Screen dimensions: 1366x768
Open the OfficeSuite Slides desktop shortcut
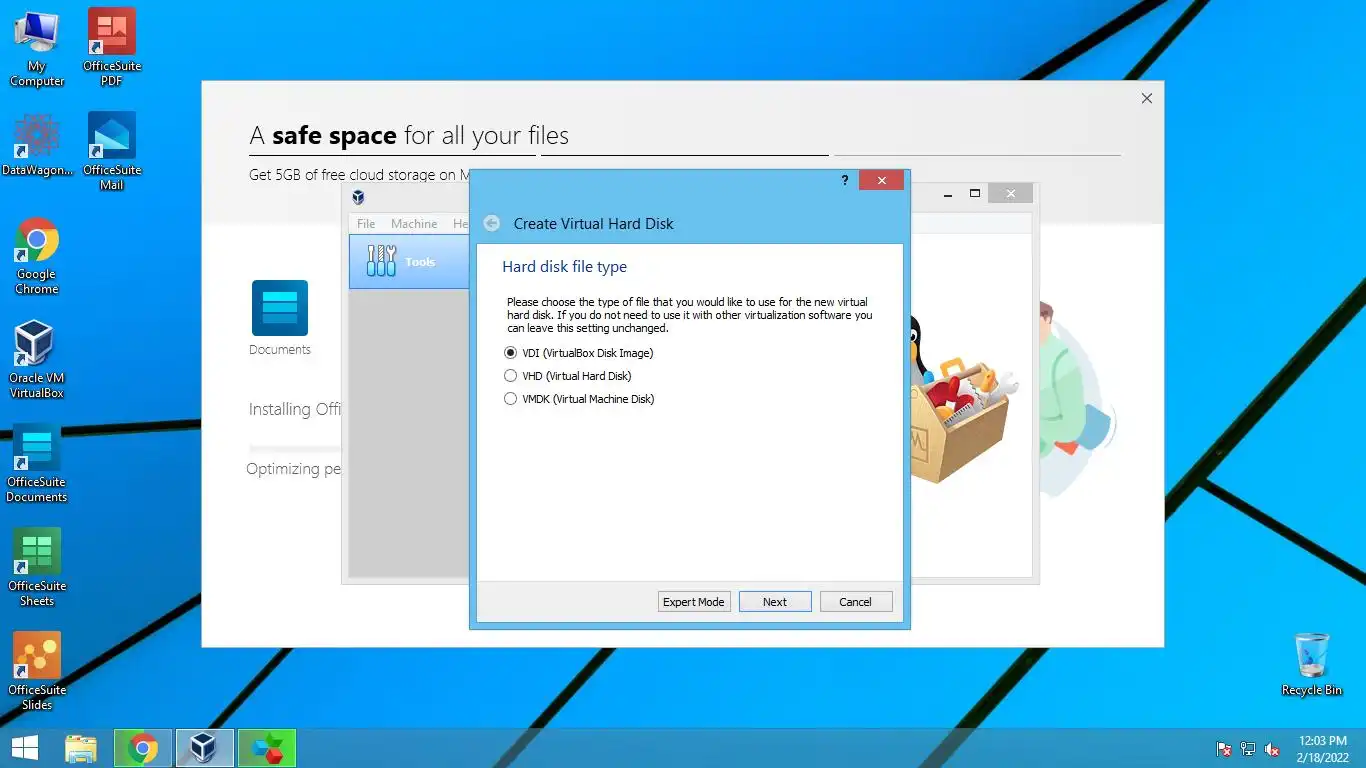point(37,672)
